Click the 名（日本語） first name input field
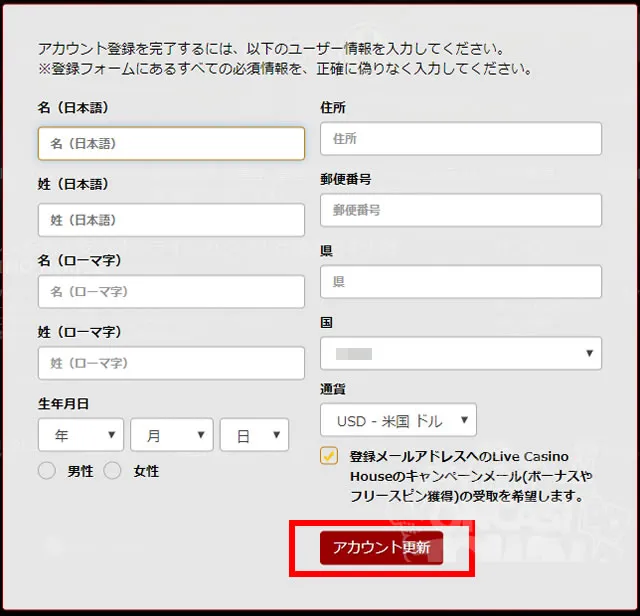 (x=171, y=143)
